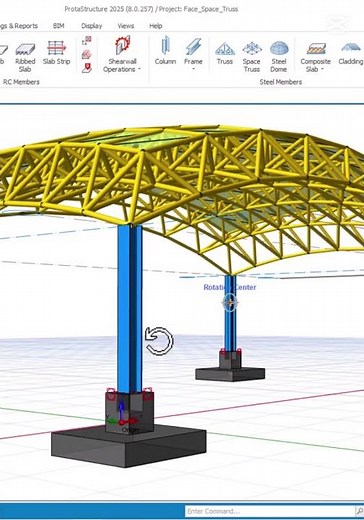The width and height of the screenshot is (364, 520).
Task: Click the search icon beside command field
Action: tap(360, 511)
